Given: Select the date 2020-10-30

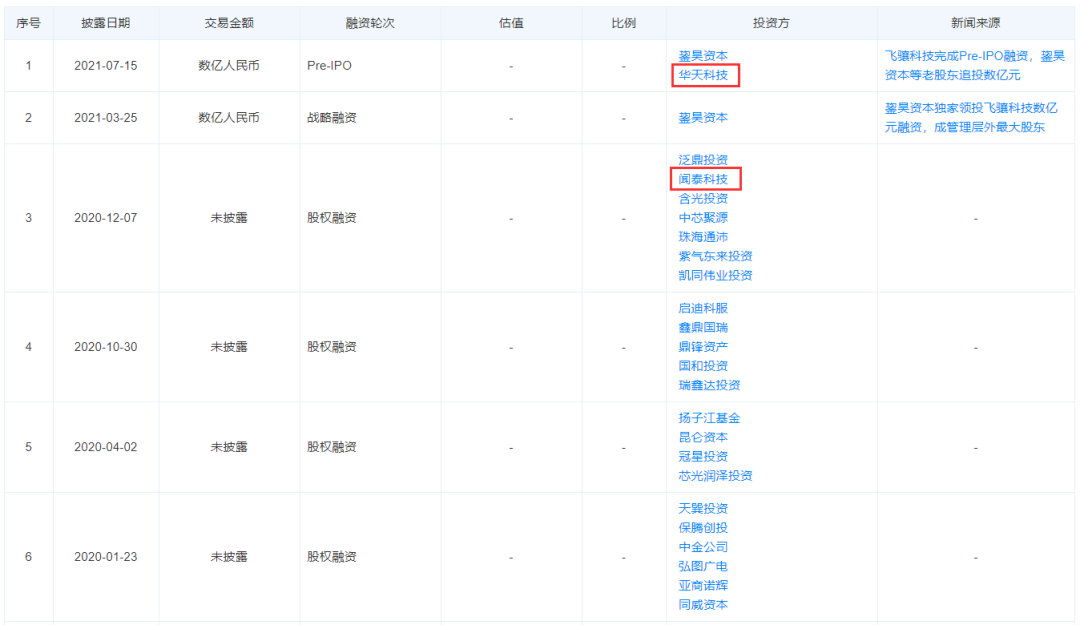Looking at the screenshot, I should [x=105, y=347].
